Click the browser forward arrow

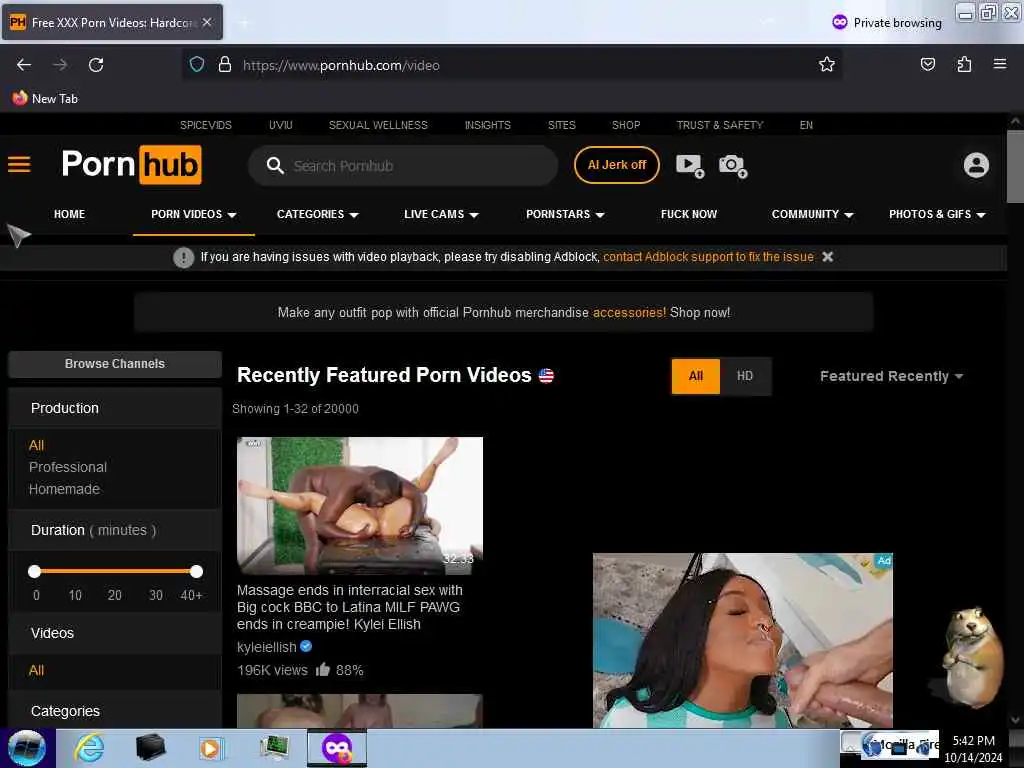point(60,65)
